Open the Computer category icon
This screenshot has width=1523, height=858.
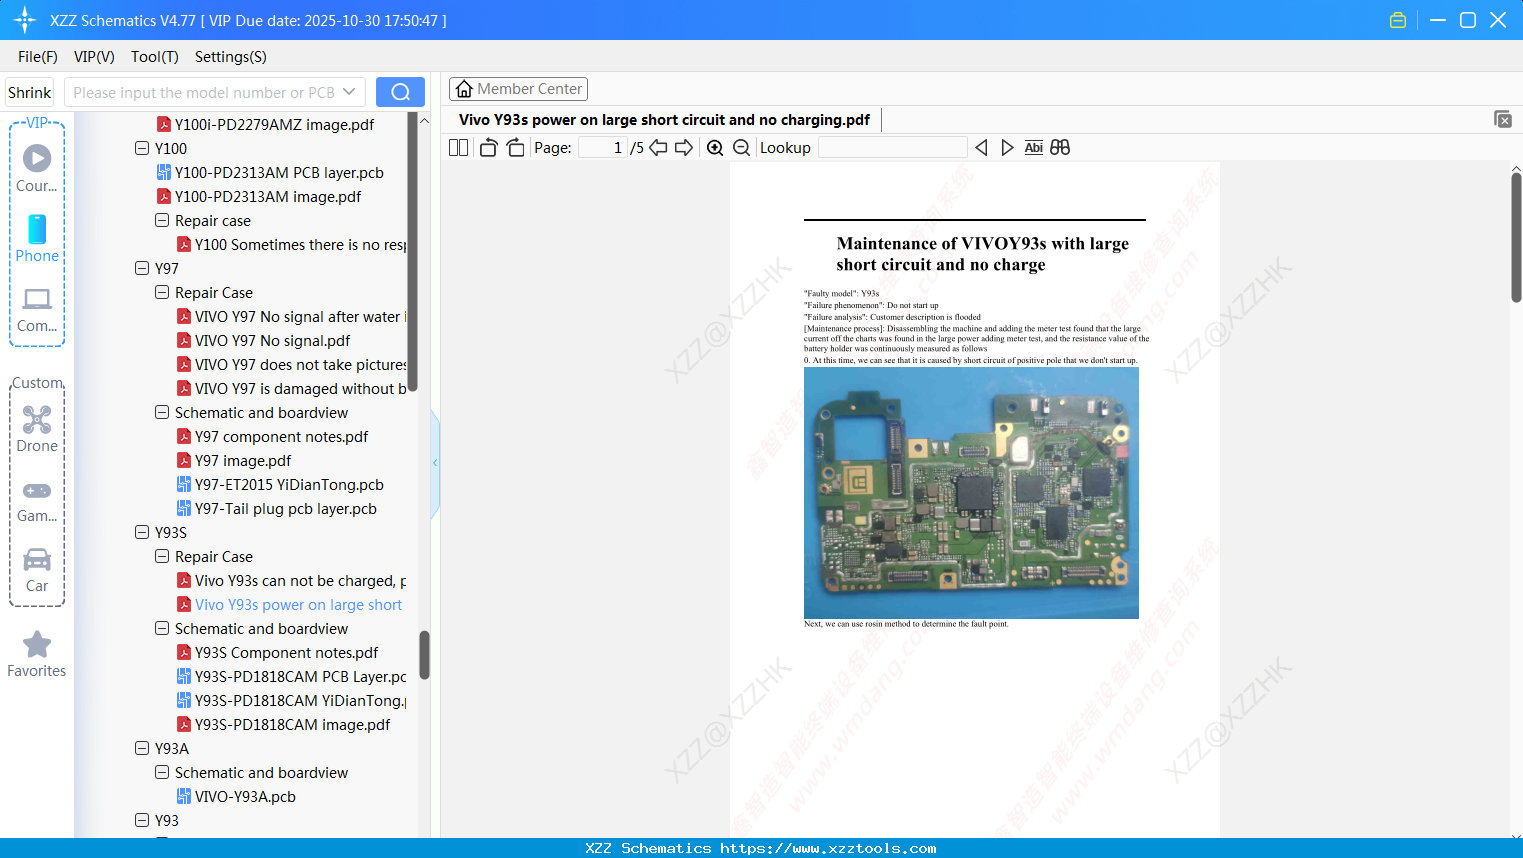(37, 309)
